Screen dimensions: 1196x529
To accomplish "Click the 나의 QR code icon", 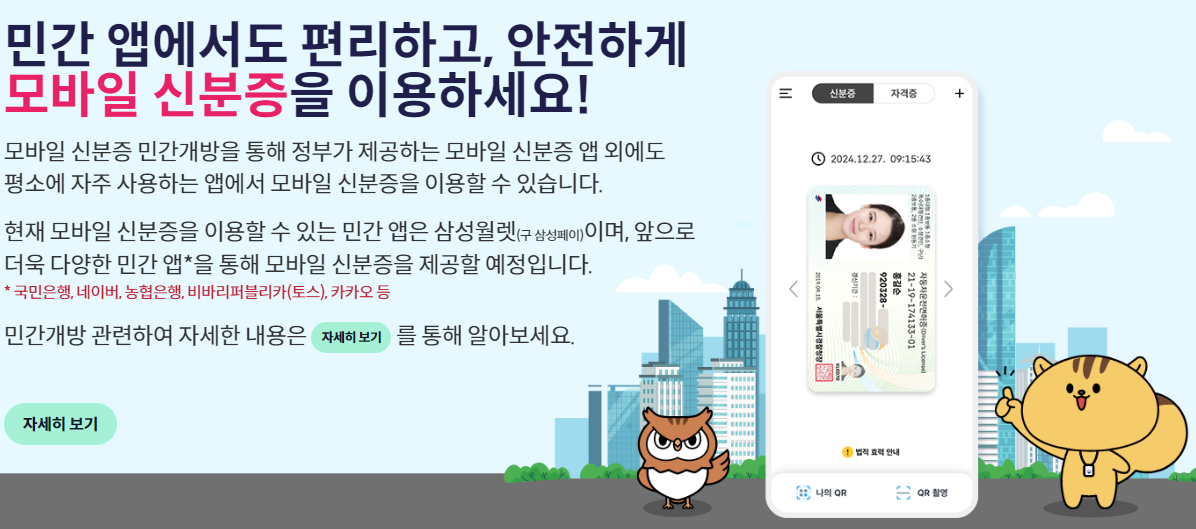I will click(802, 492).
